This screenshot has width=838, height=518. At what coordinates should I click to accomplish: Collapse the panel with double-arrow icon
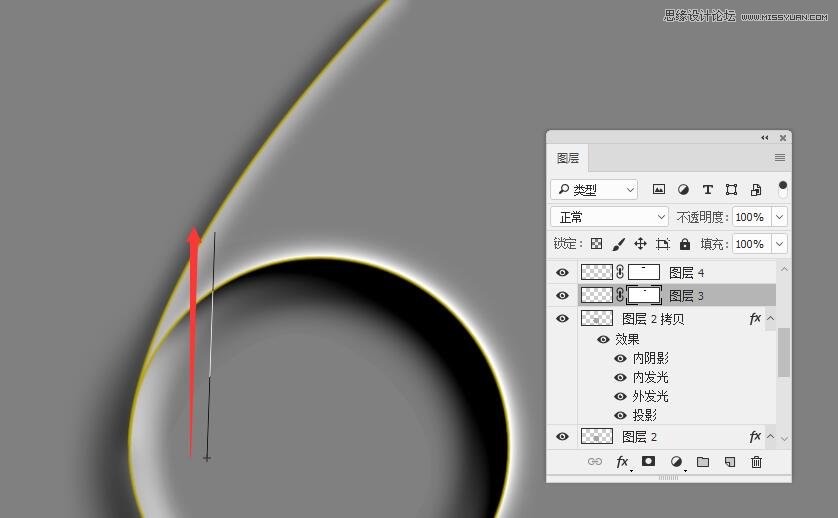pos(765,138)
